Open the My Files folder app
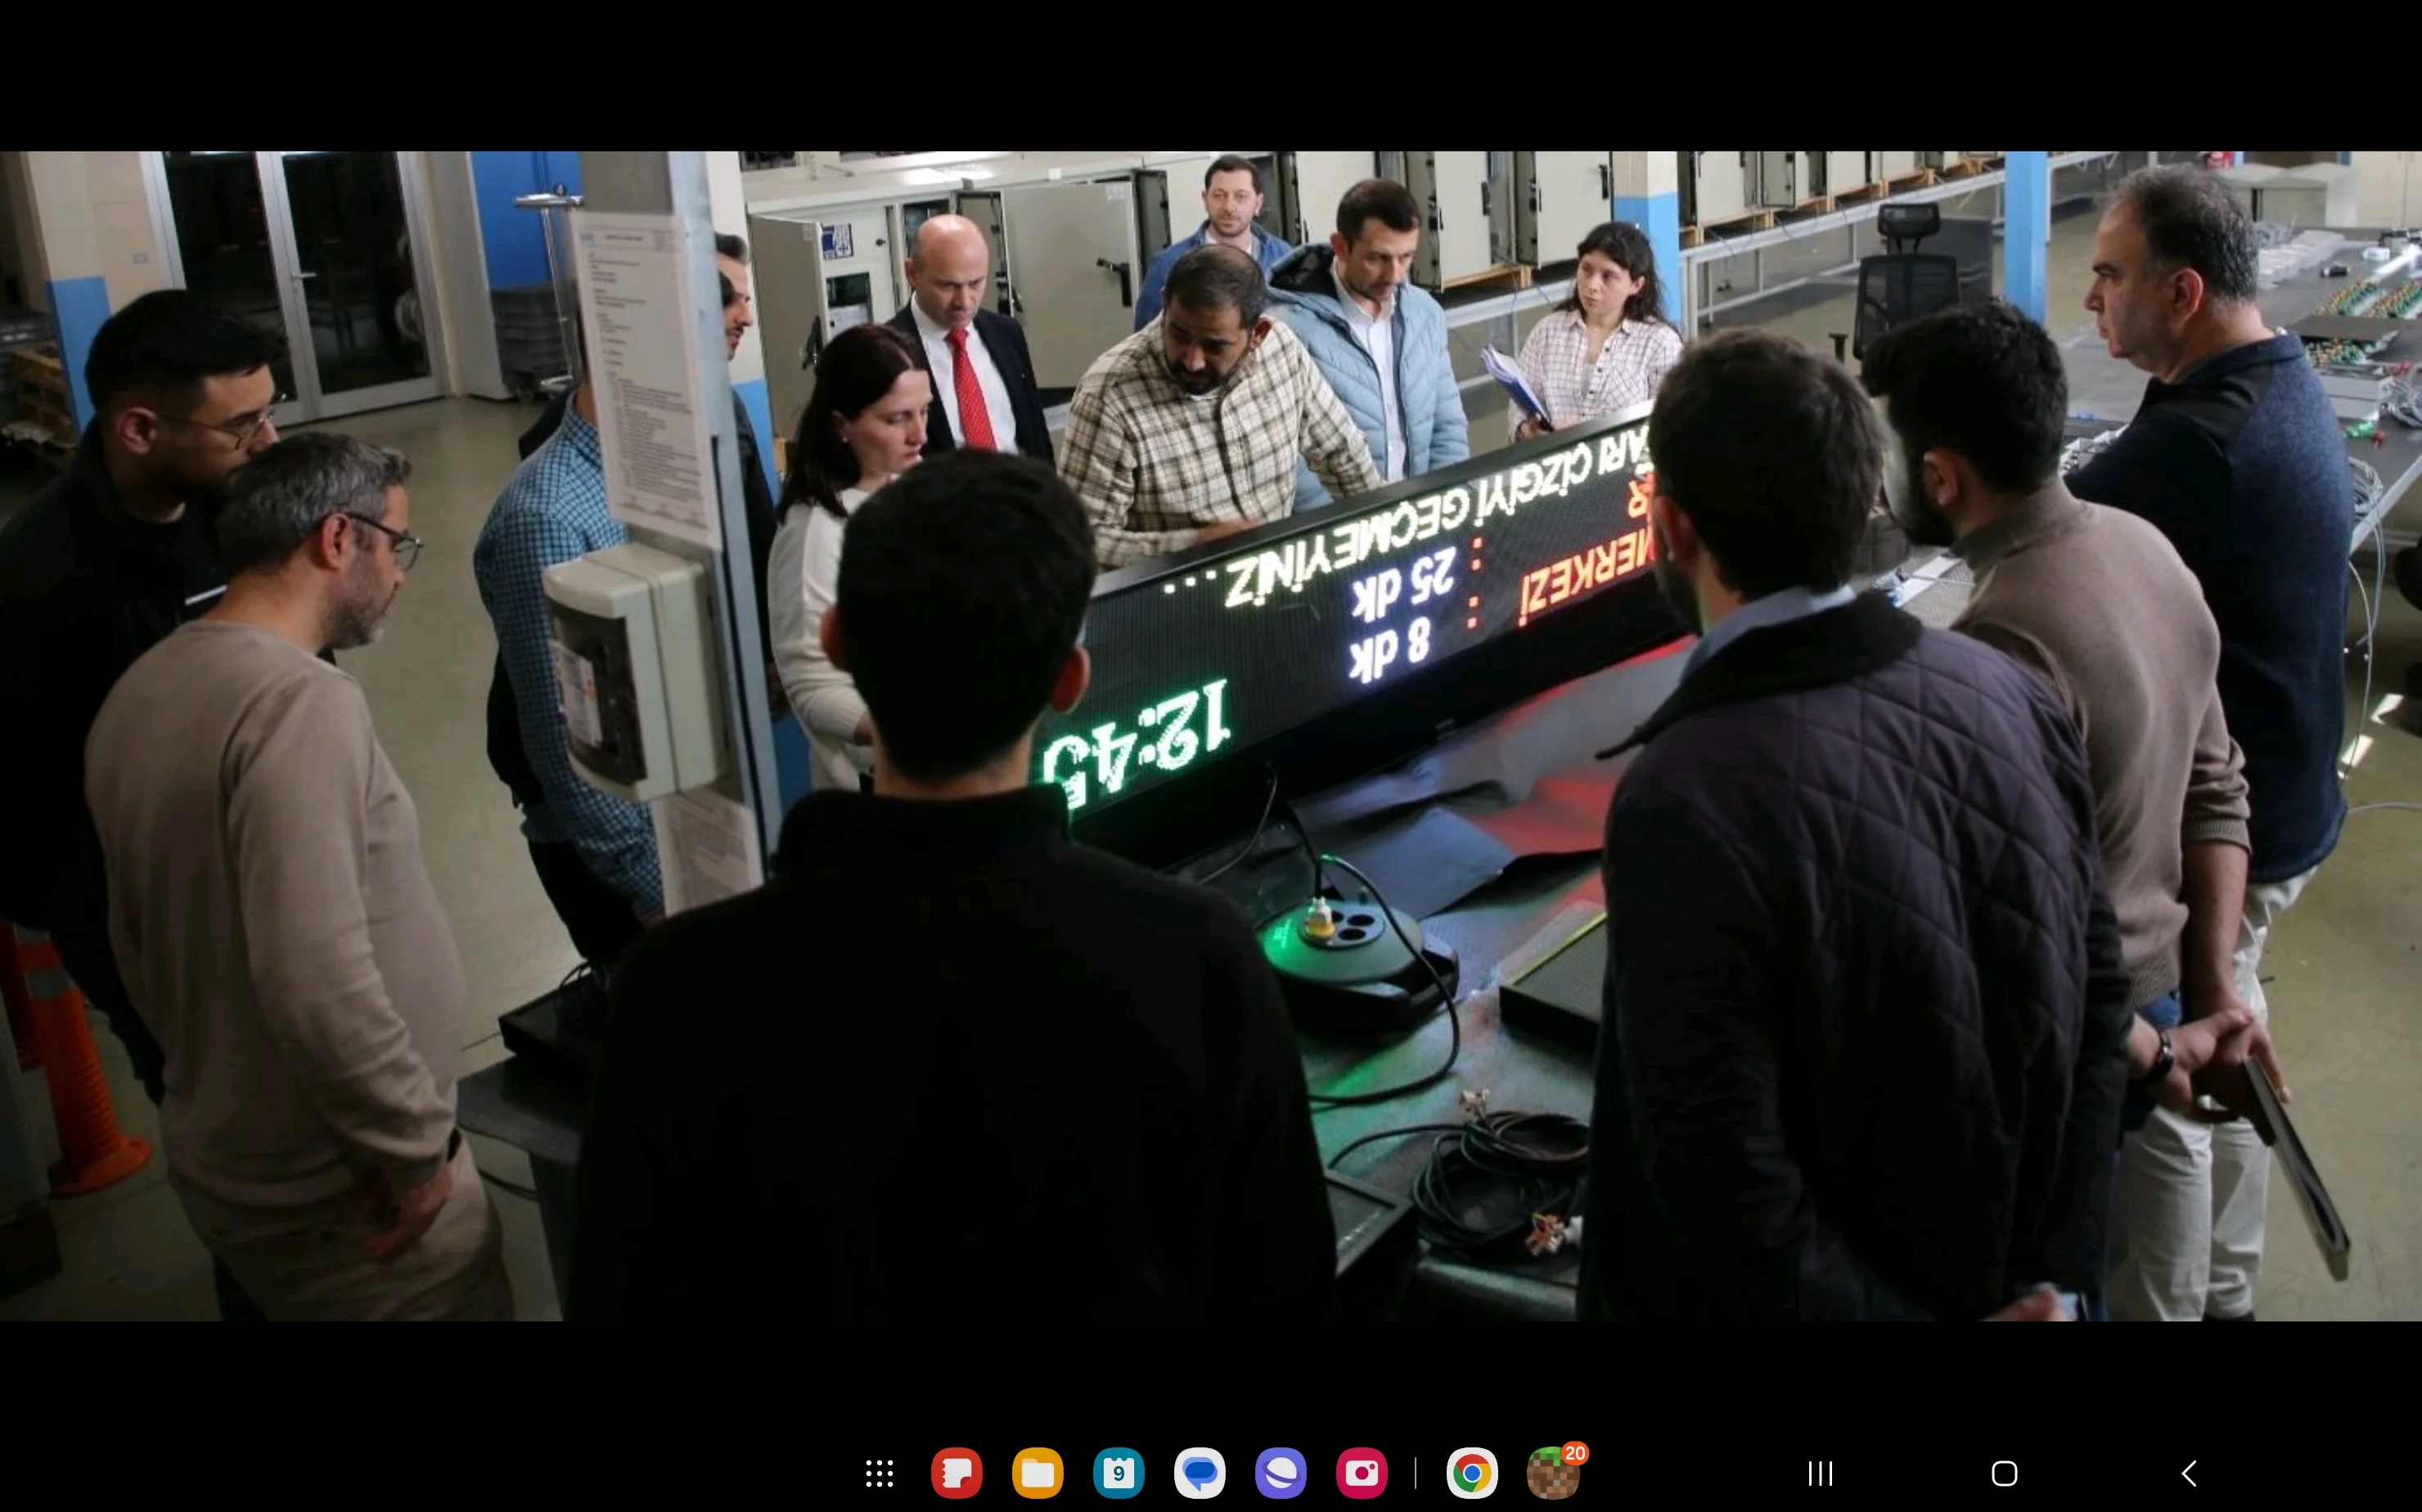 (x=1037, y=1473)
